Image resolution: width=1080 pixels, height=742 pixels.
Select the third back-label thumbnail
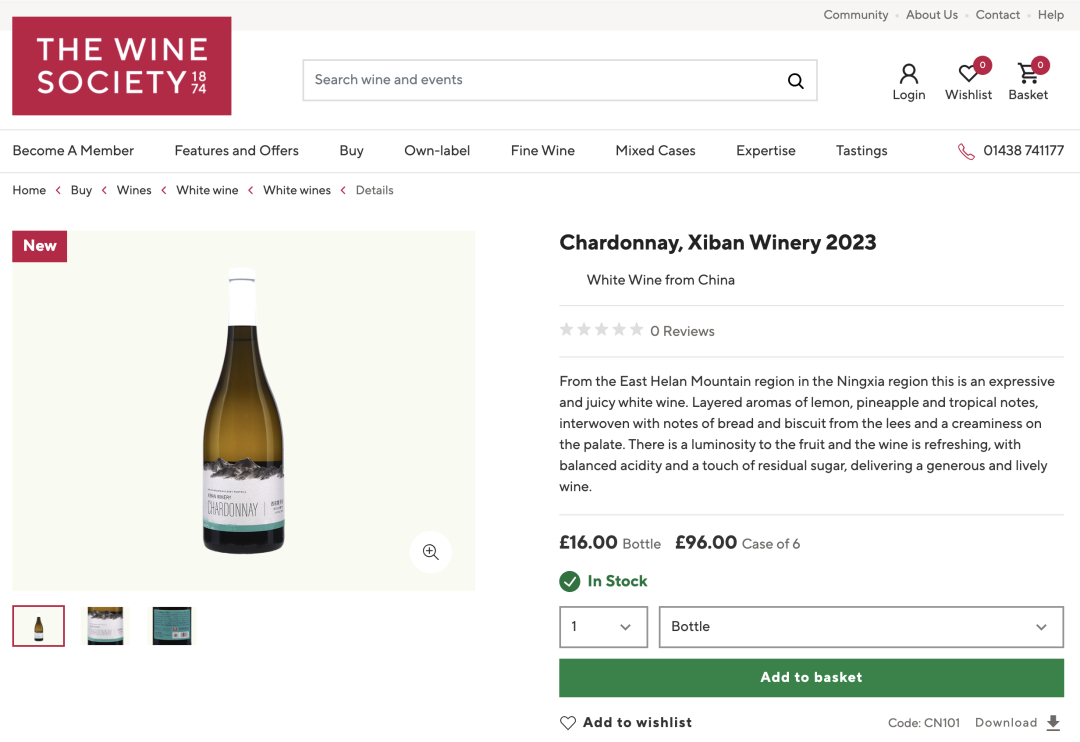click(172, 626)
